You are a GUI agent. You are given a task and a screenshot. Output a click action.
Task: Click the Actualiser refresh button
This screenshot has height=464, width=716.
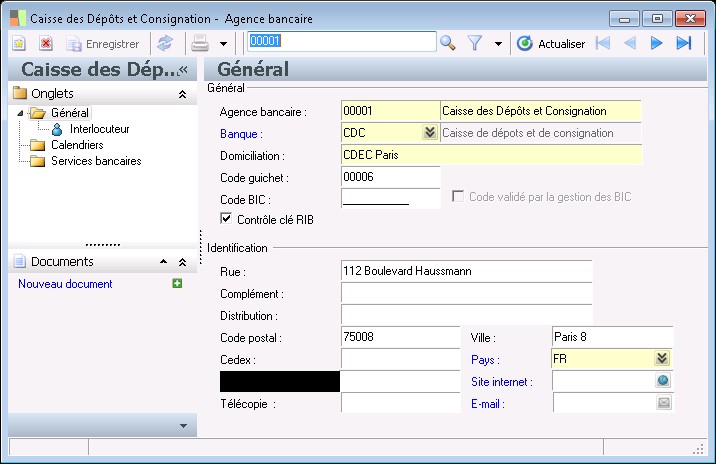[551, 43]
